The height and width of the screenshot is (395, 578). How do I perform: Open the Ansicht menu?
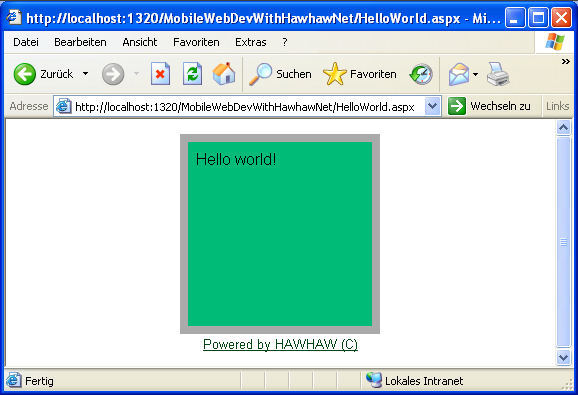pyautogui.click(x=140, y=42)
